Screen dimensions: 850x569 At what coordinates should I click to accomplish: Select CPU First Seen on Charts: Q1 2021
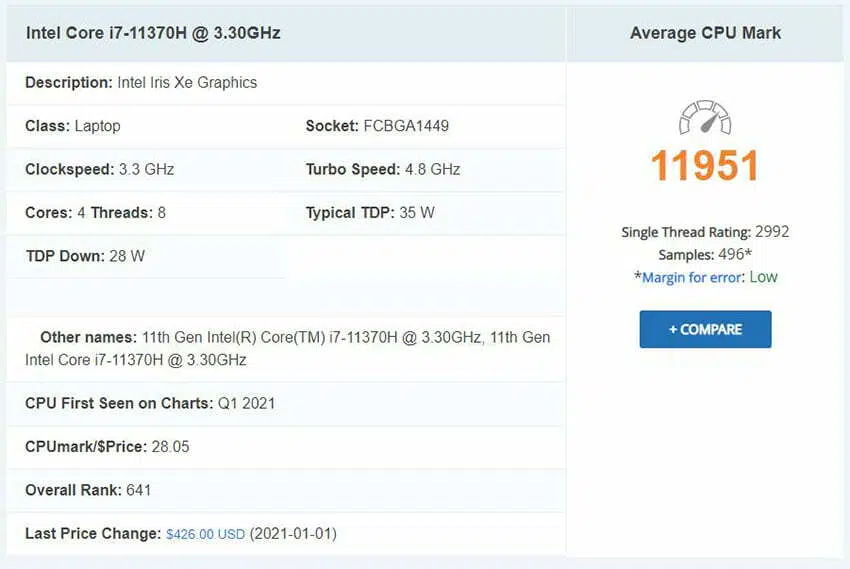pyautogui.click(x=150, y=403)
